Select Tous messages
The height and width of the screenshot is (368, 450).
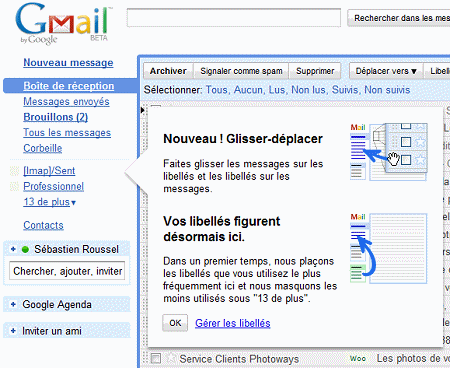point(218,90)
